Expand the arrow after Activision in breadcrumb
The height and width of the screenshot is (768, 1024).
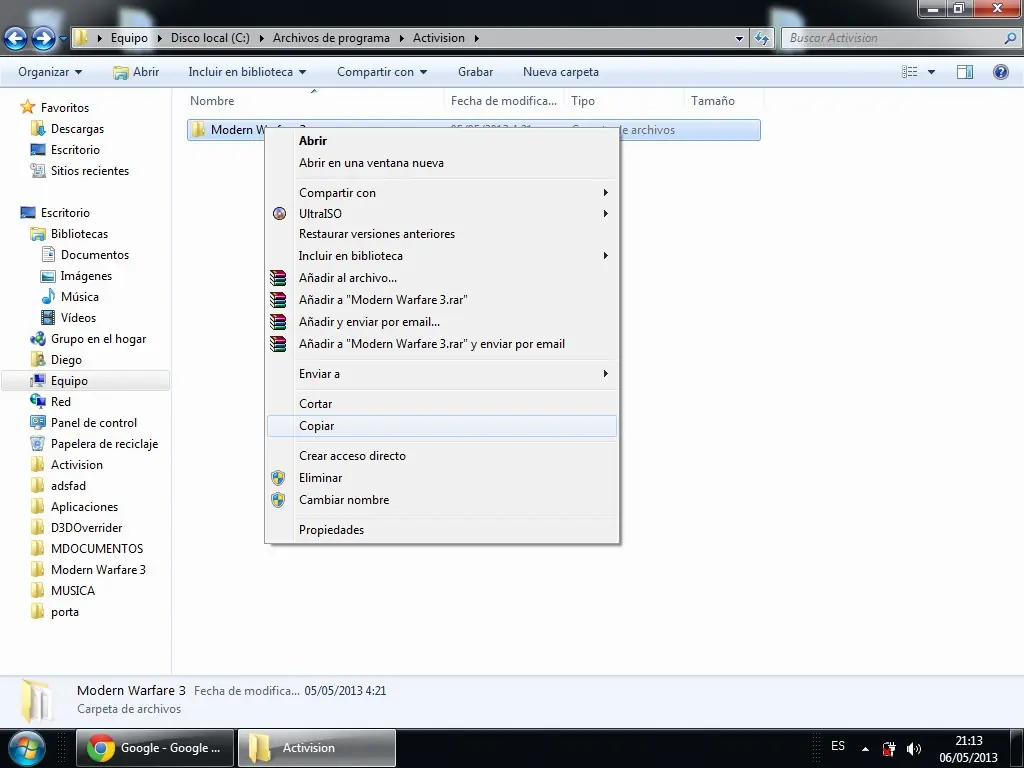(477, 39)
